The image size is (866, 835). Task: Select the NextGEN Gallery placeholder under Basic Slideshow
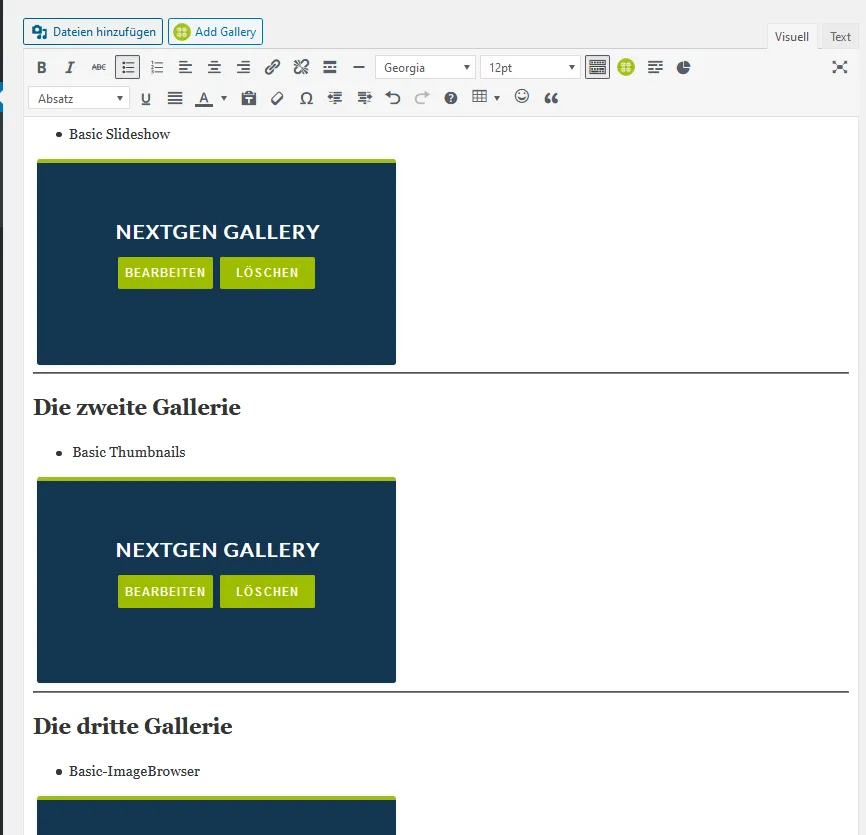[216, 262]
